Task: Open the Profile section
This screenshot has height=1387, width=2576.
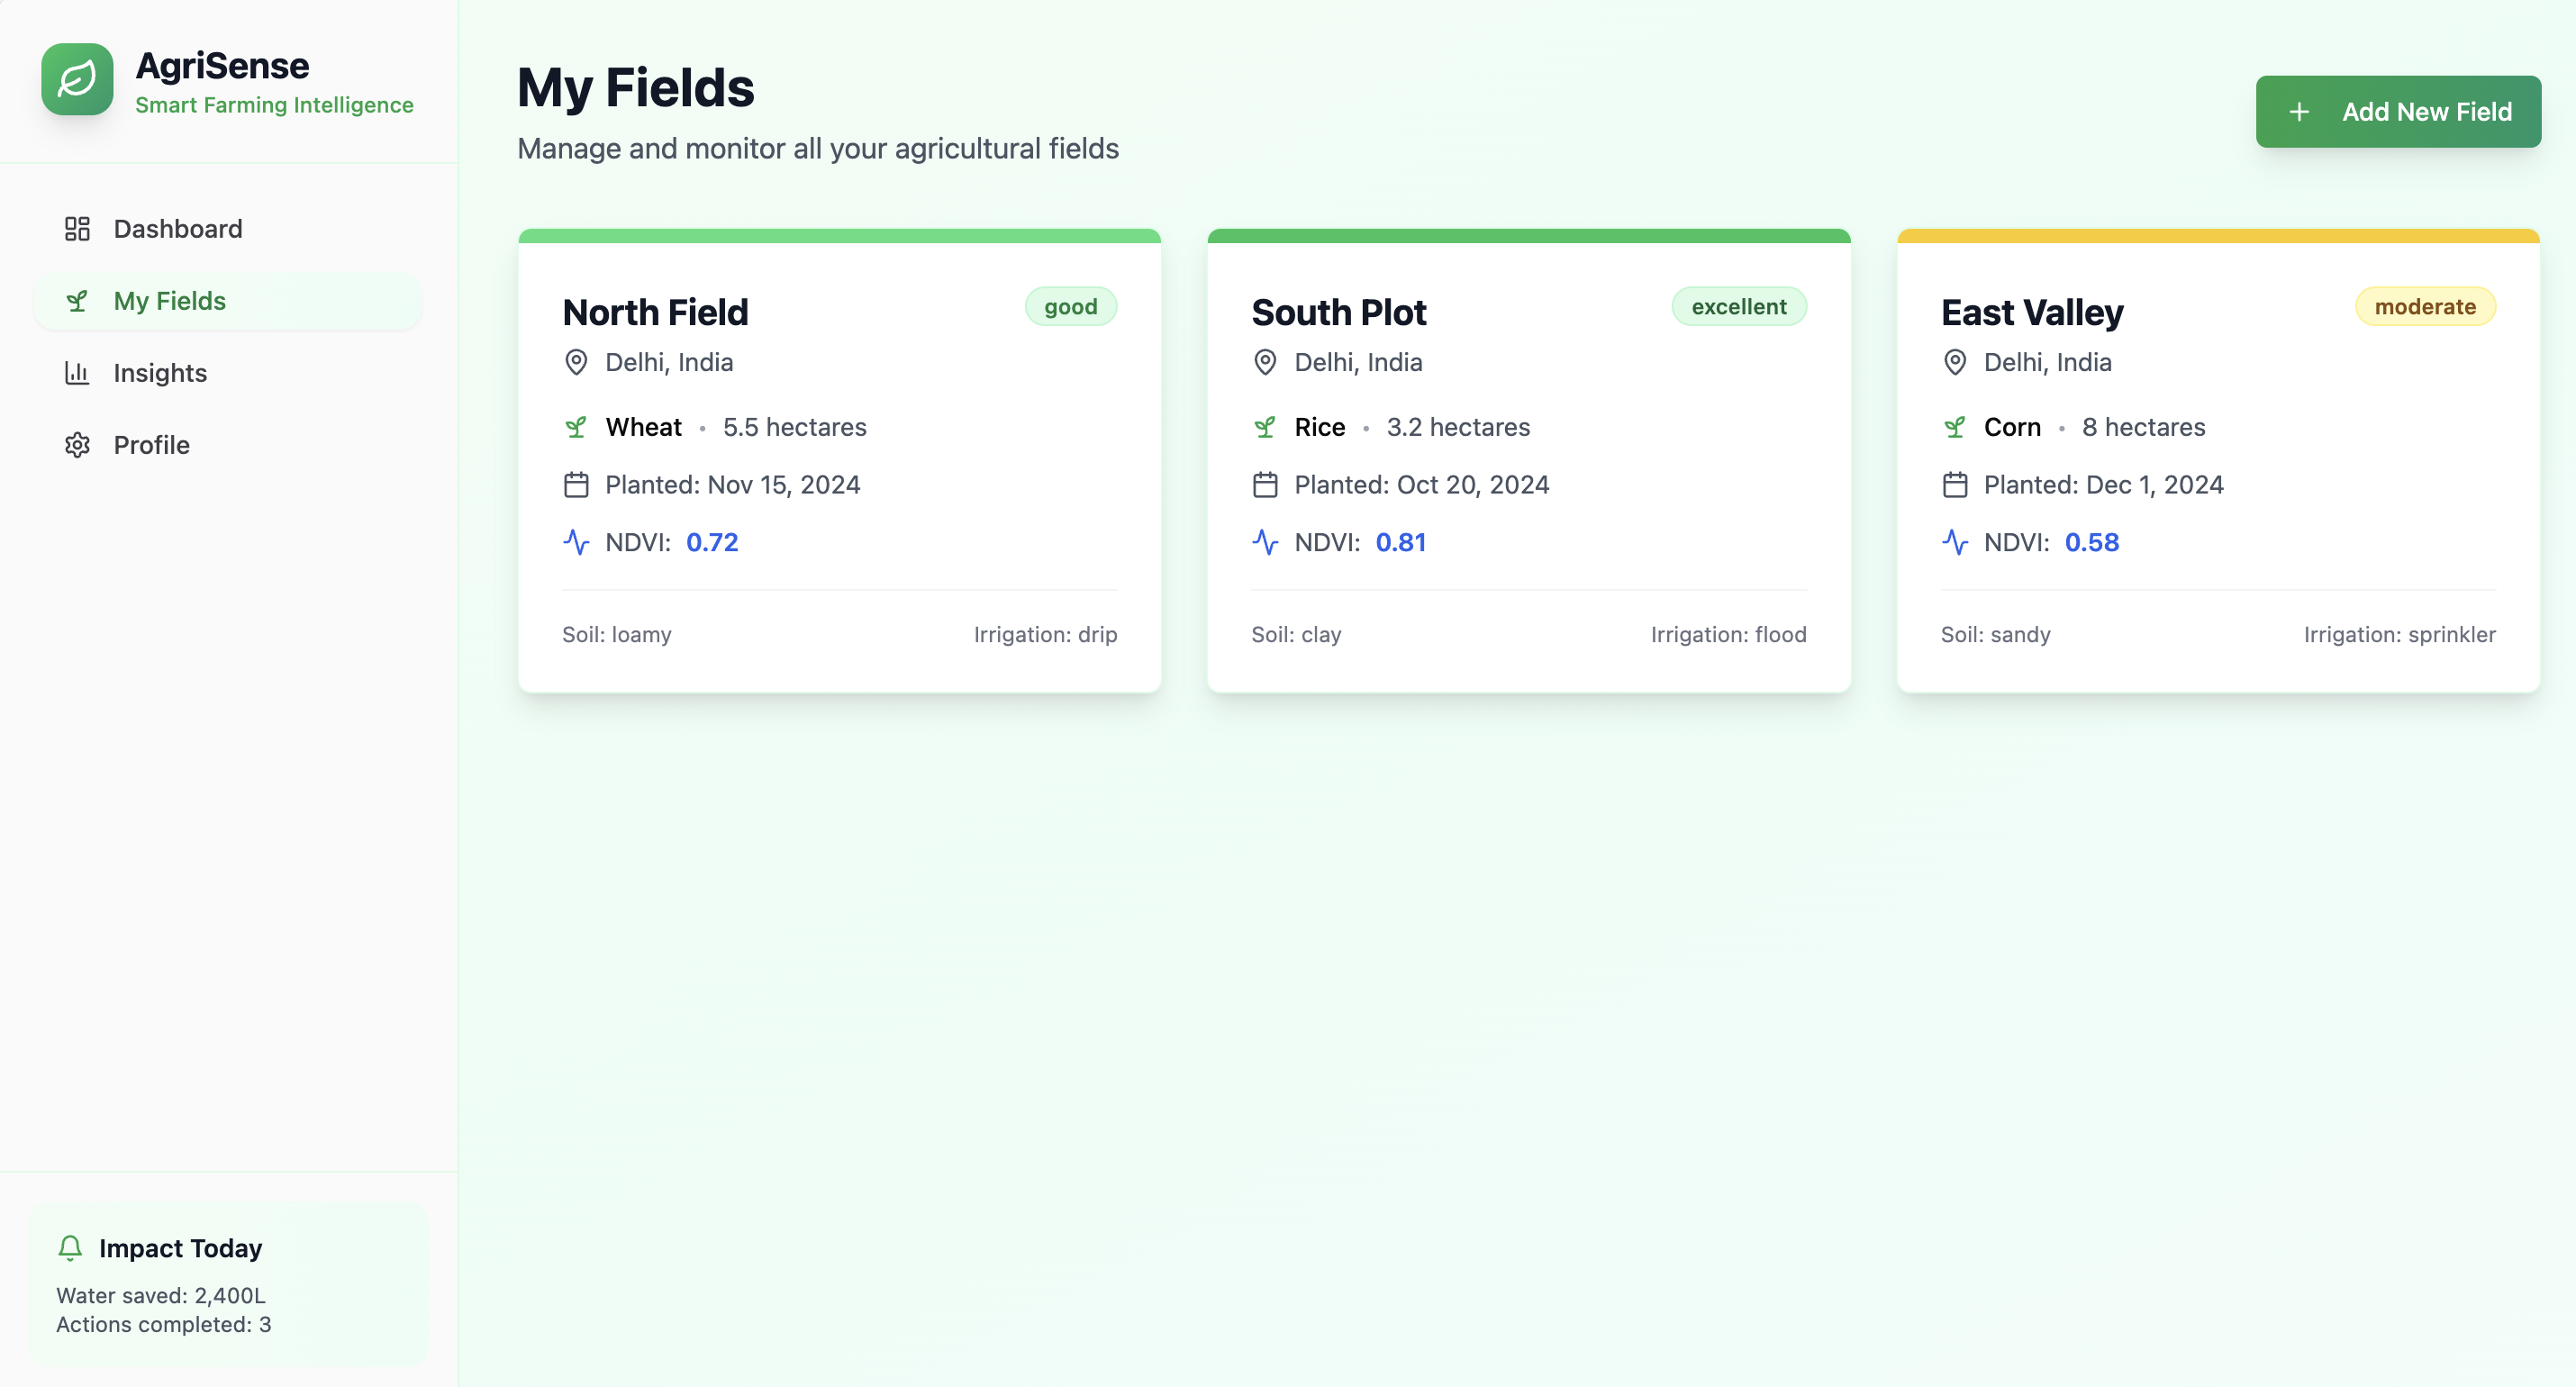Action: tap(151, 445)
